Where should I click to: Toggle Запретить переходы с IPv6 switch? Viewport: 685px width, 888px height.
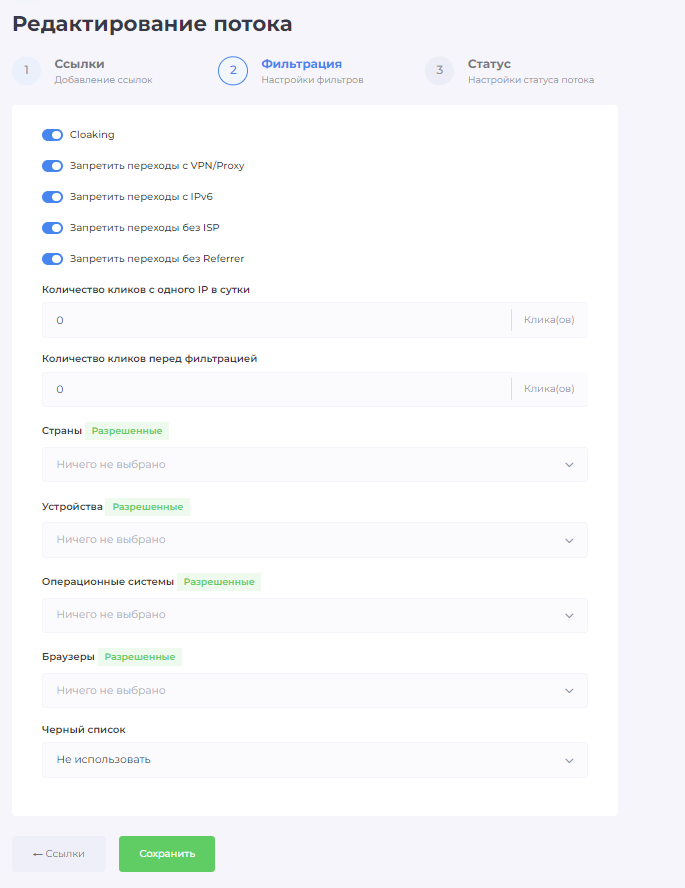53,197
